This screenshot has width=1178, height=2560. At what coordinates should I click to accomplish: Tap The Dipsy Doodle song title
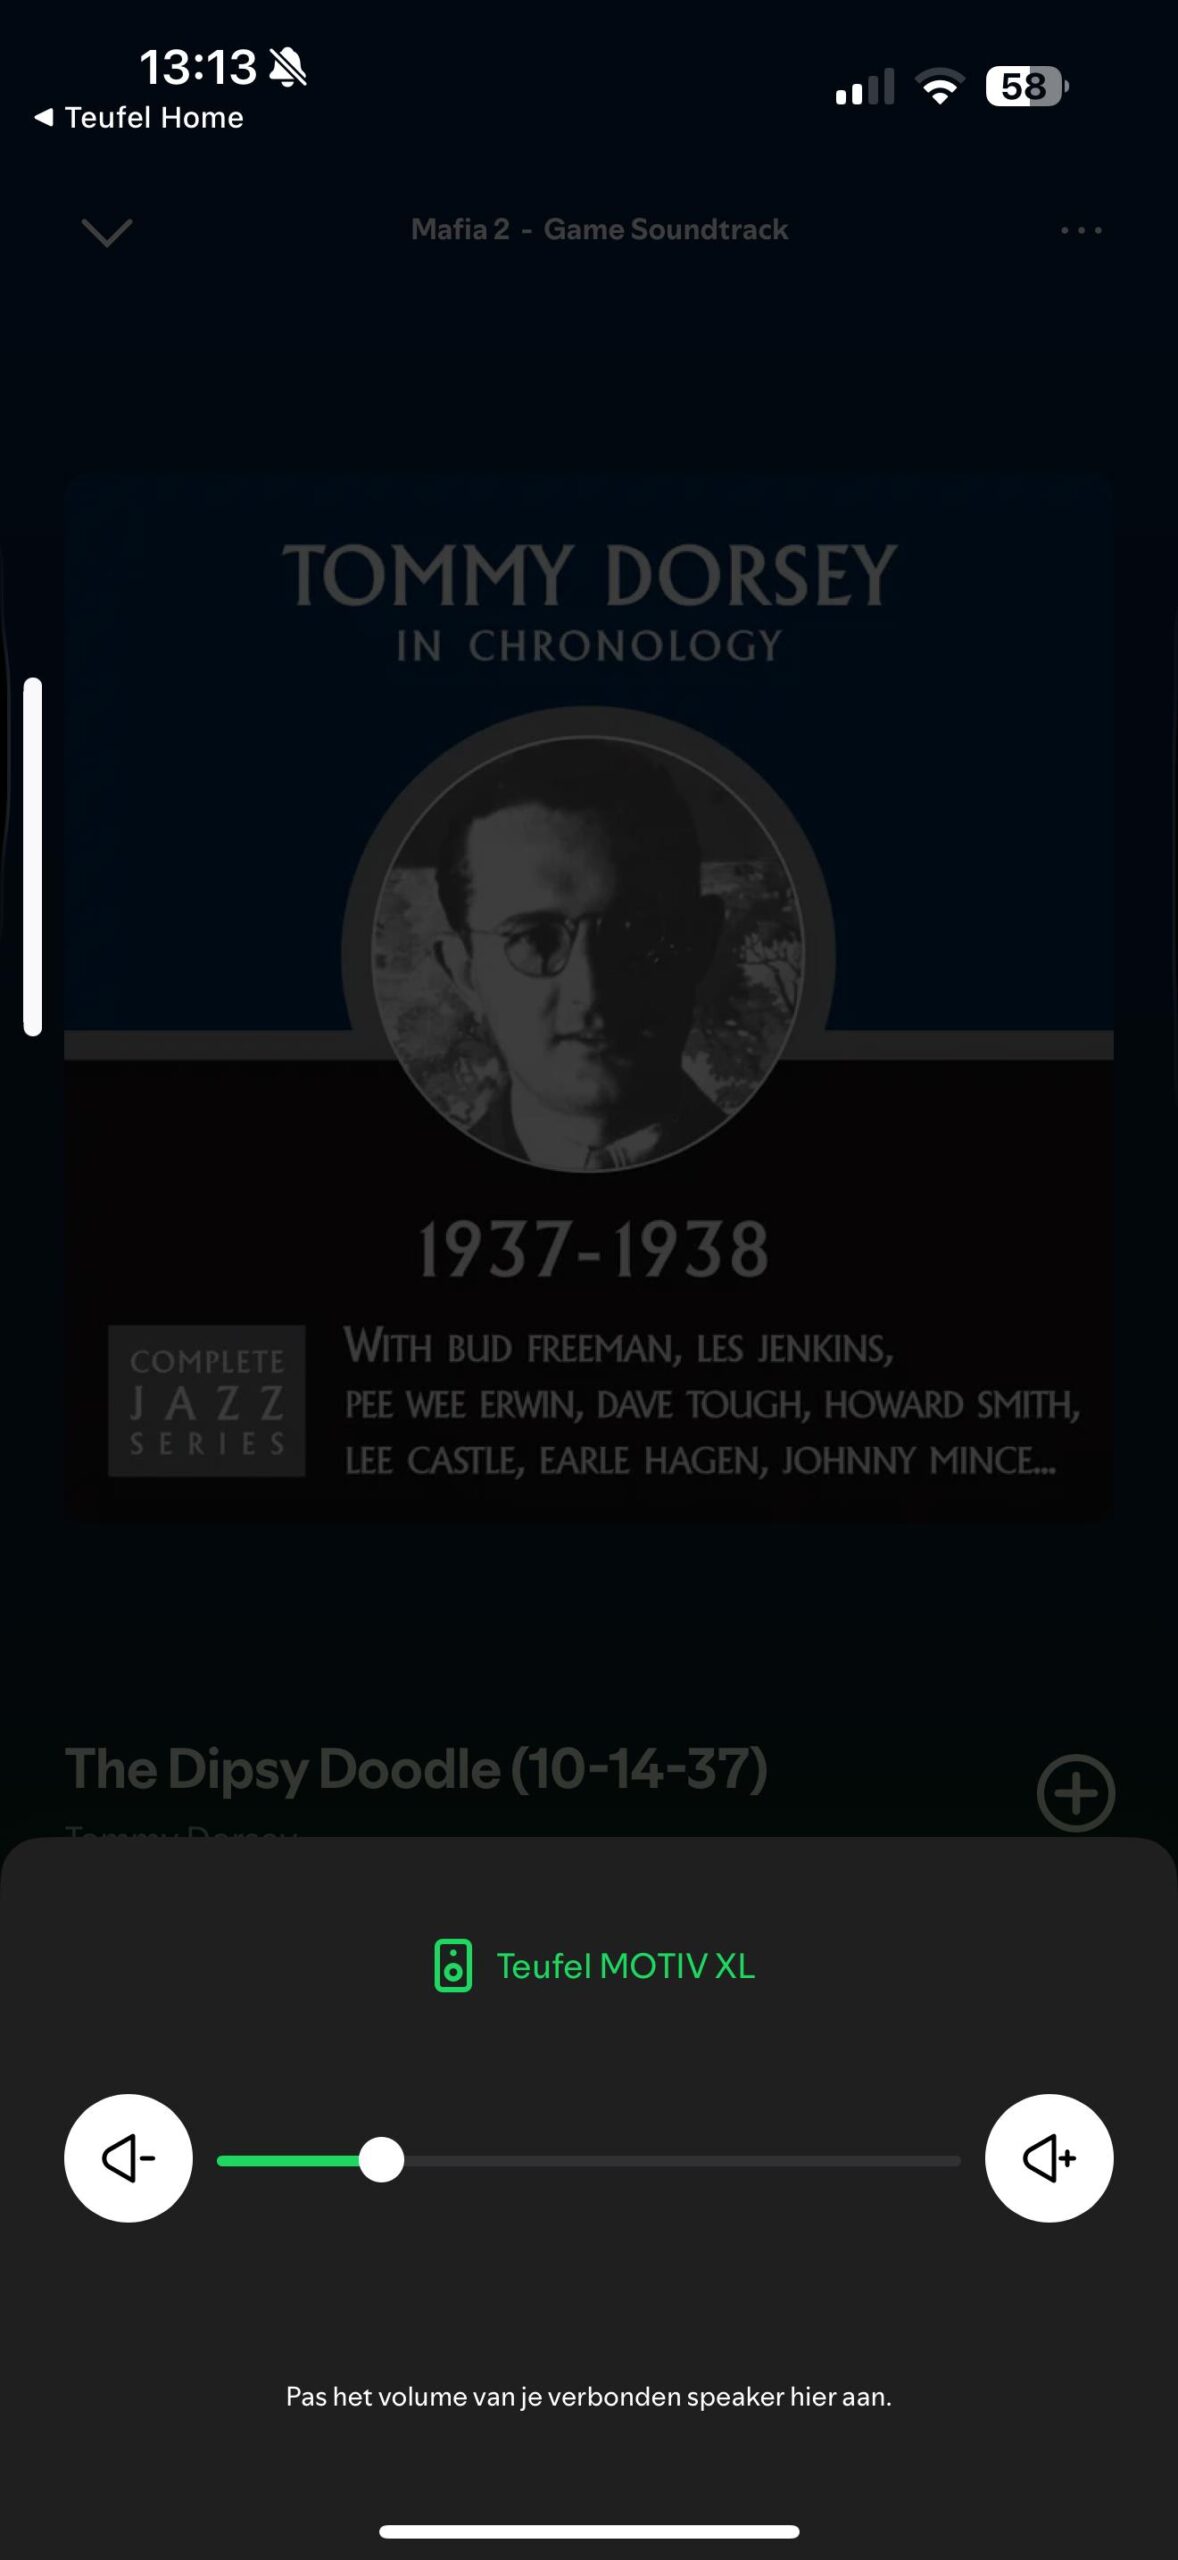click(x=416, y=1768)
